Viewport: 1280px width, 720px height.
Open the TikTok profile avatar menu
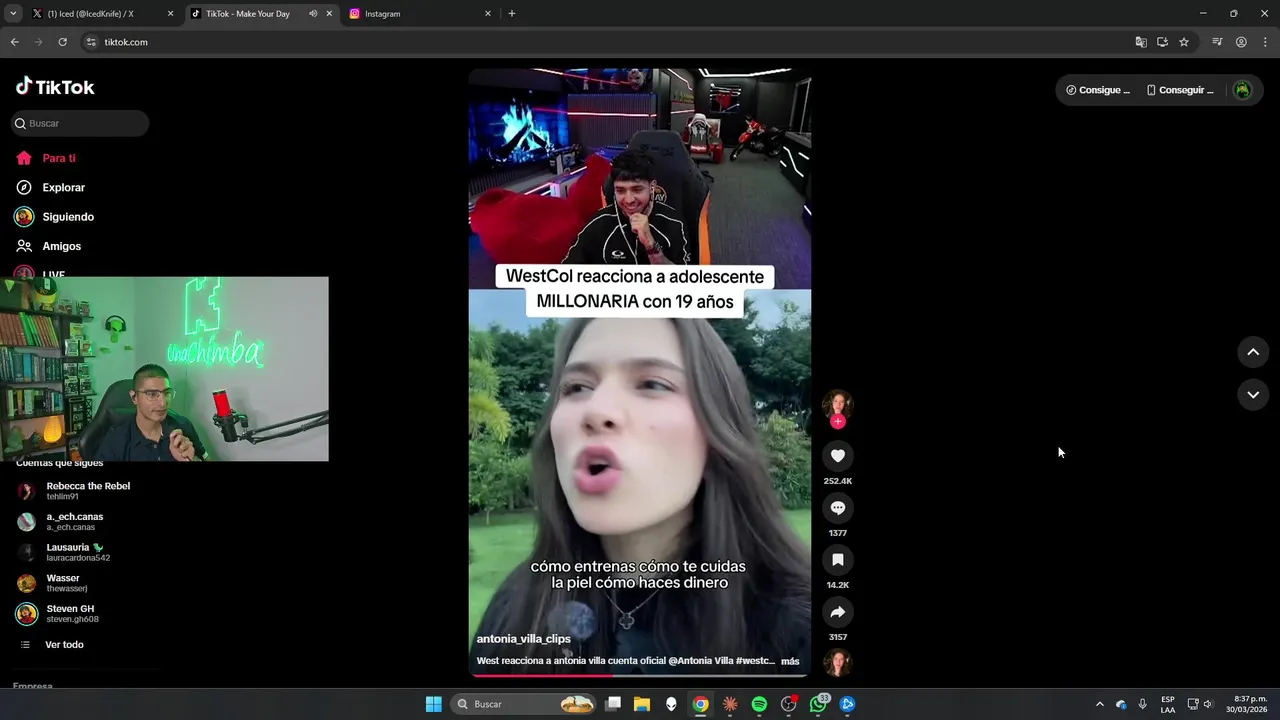point(1242,90)
